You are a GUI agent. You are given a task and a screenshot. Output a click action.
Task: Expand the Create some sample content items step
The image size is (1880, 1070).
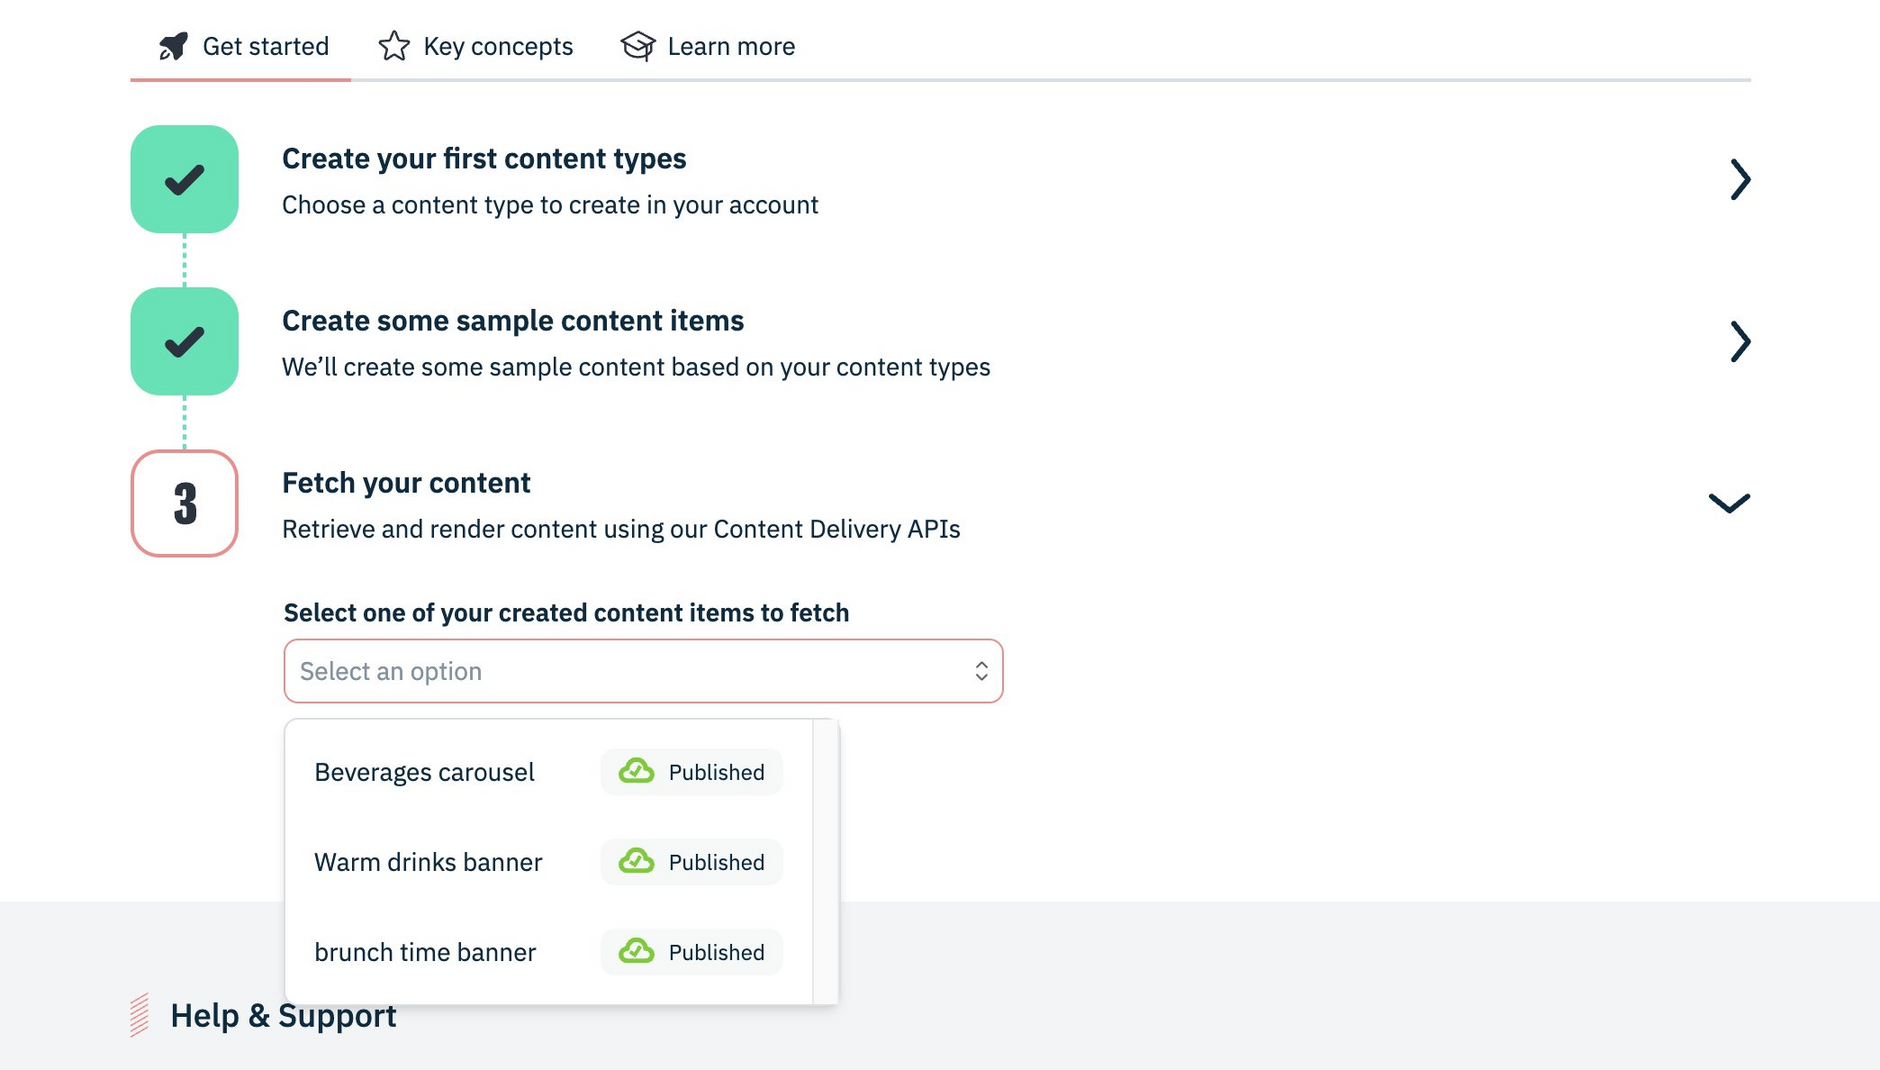tap(1740, 342)
